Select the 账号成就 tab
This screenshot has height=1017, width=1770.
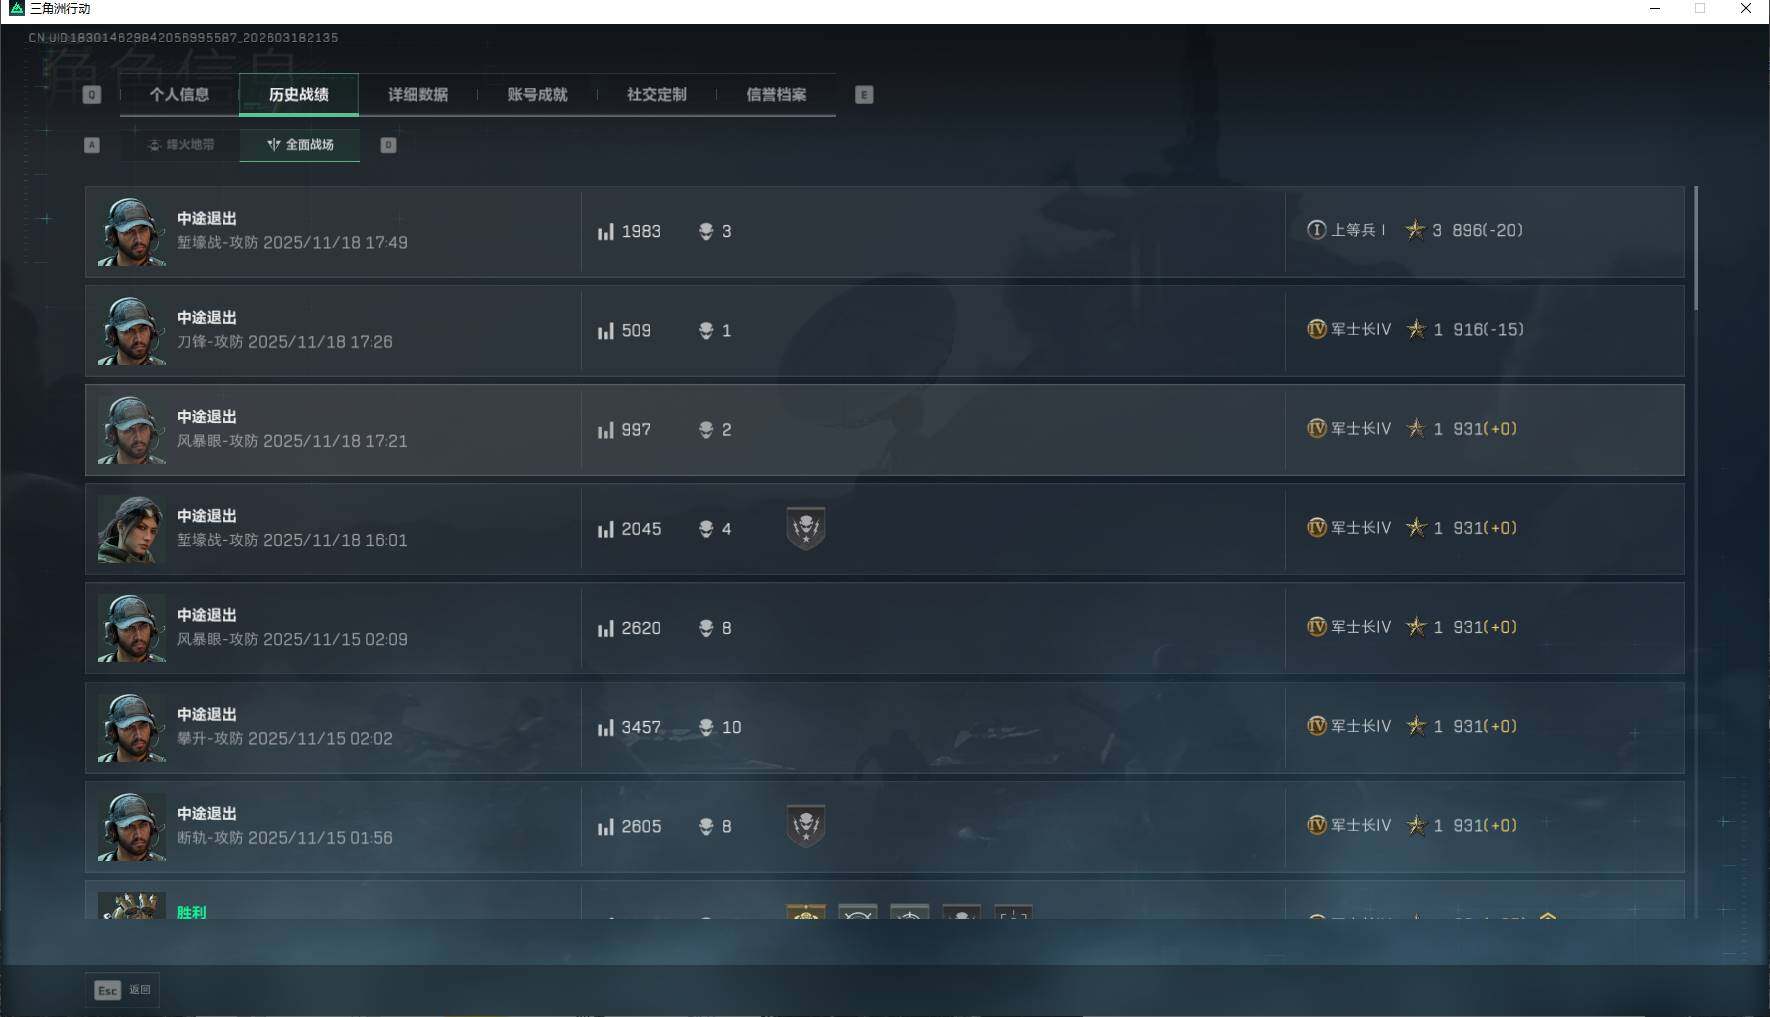tap(537, 95)
